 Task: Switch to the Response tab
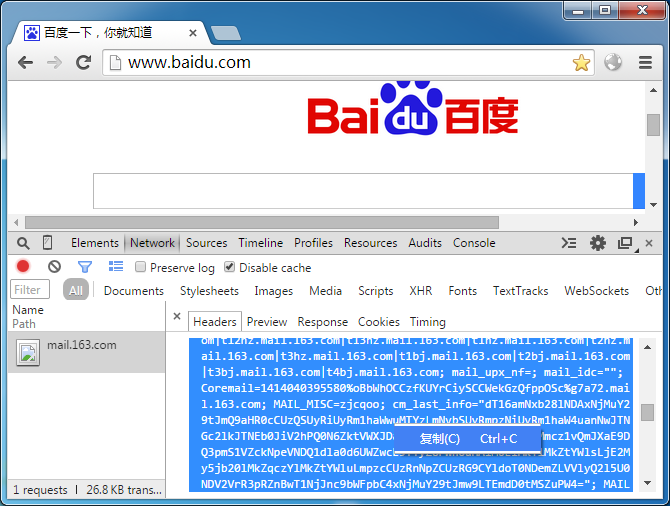[323, 322]
